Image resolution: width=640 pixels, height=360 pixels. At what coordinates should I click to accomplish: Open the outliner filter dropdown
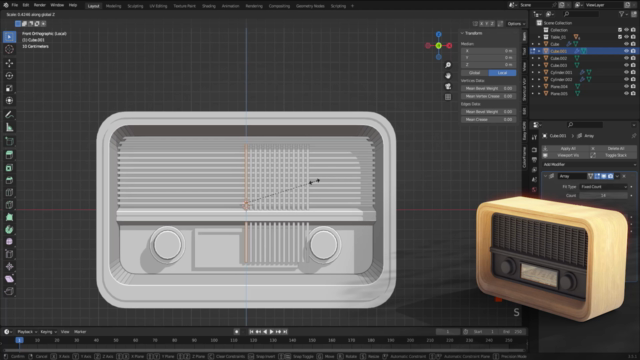point(623,14)
